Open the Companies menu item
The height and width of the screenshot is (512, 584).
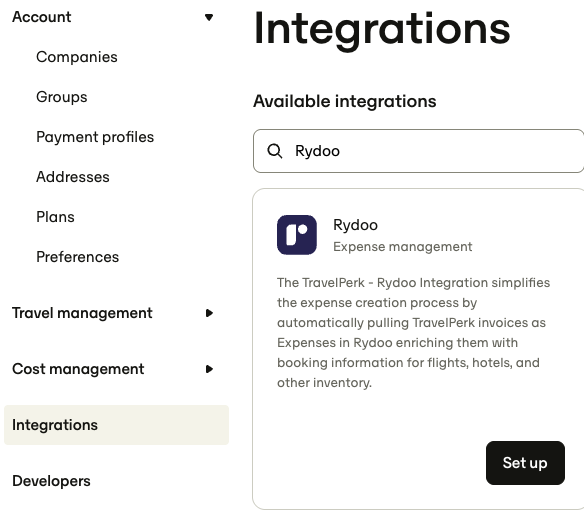point(77,57)
